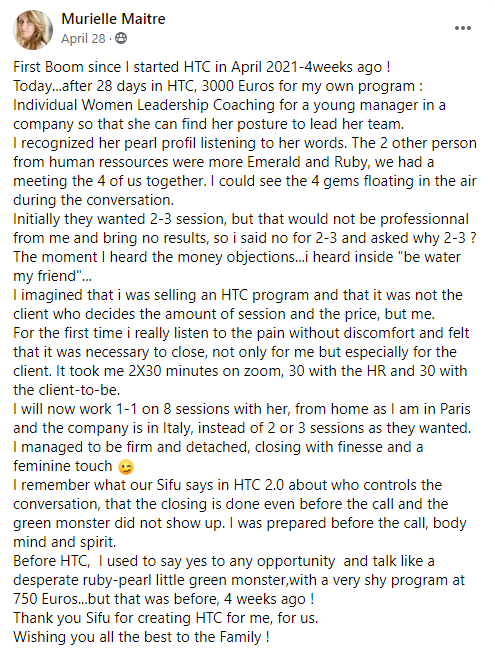Click the group audience icon beside the date
This screenshot has height=656, width=495.
coord(121,38)
